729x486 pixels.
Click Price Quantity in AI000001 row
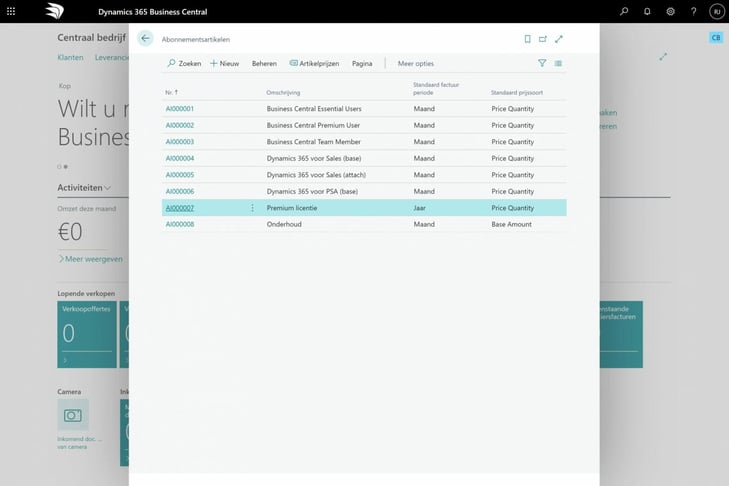click(512, 109)
